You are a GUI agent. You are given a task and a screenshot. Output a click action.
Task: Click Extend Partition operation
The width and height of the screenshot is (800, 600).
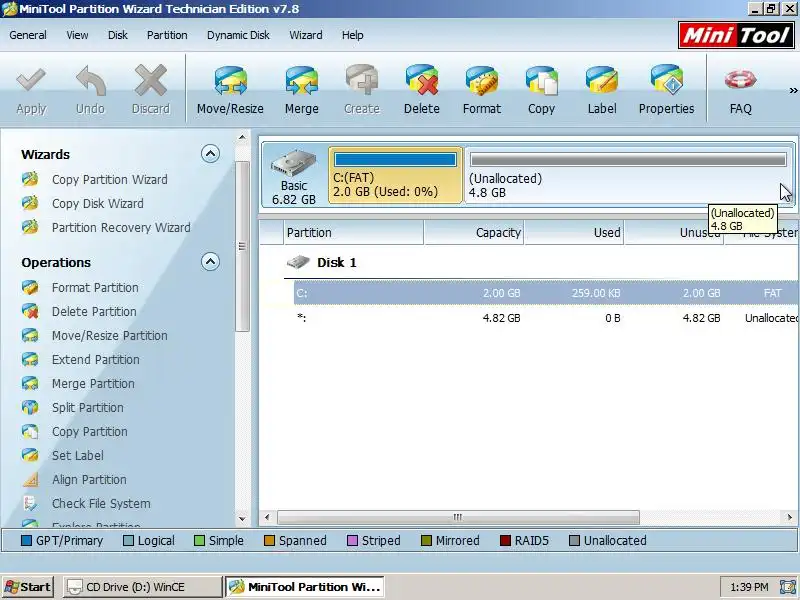(95, 360)
